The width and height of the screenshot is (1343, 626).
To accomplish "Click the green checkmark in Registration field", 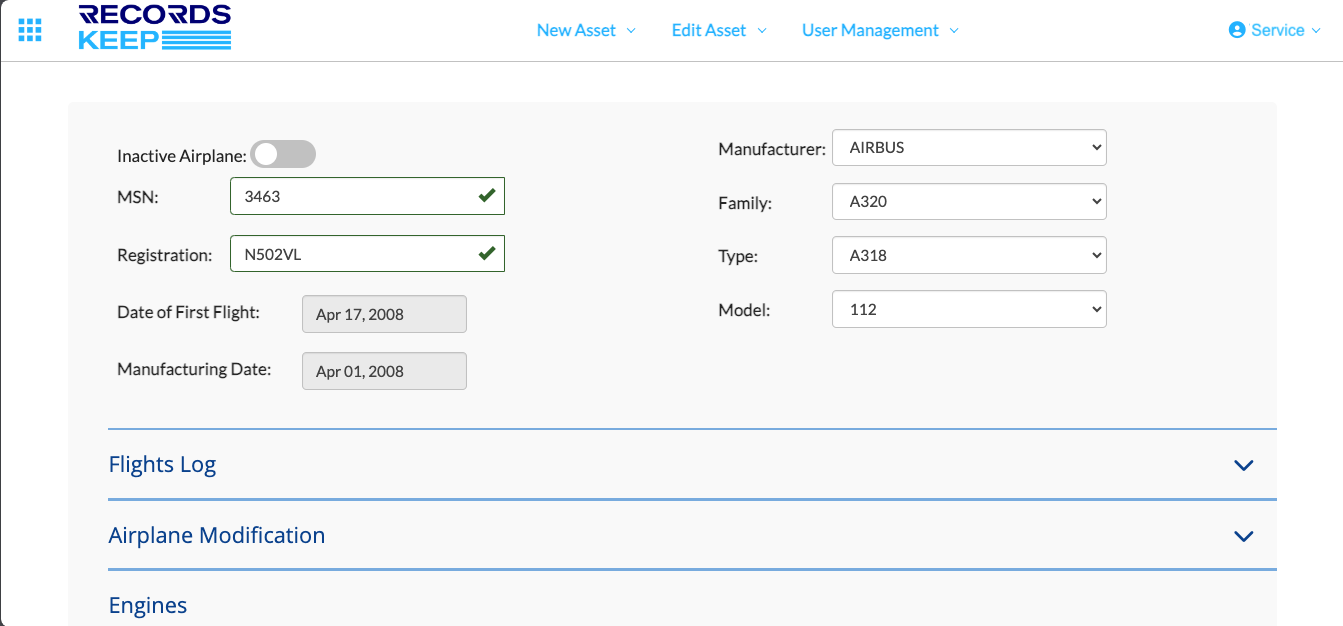I will (x=487, y=254).
